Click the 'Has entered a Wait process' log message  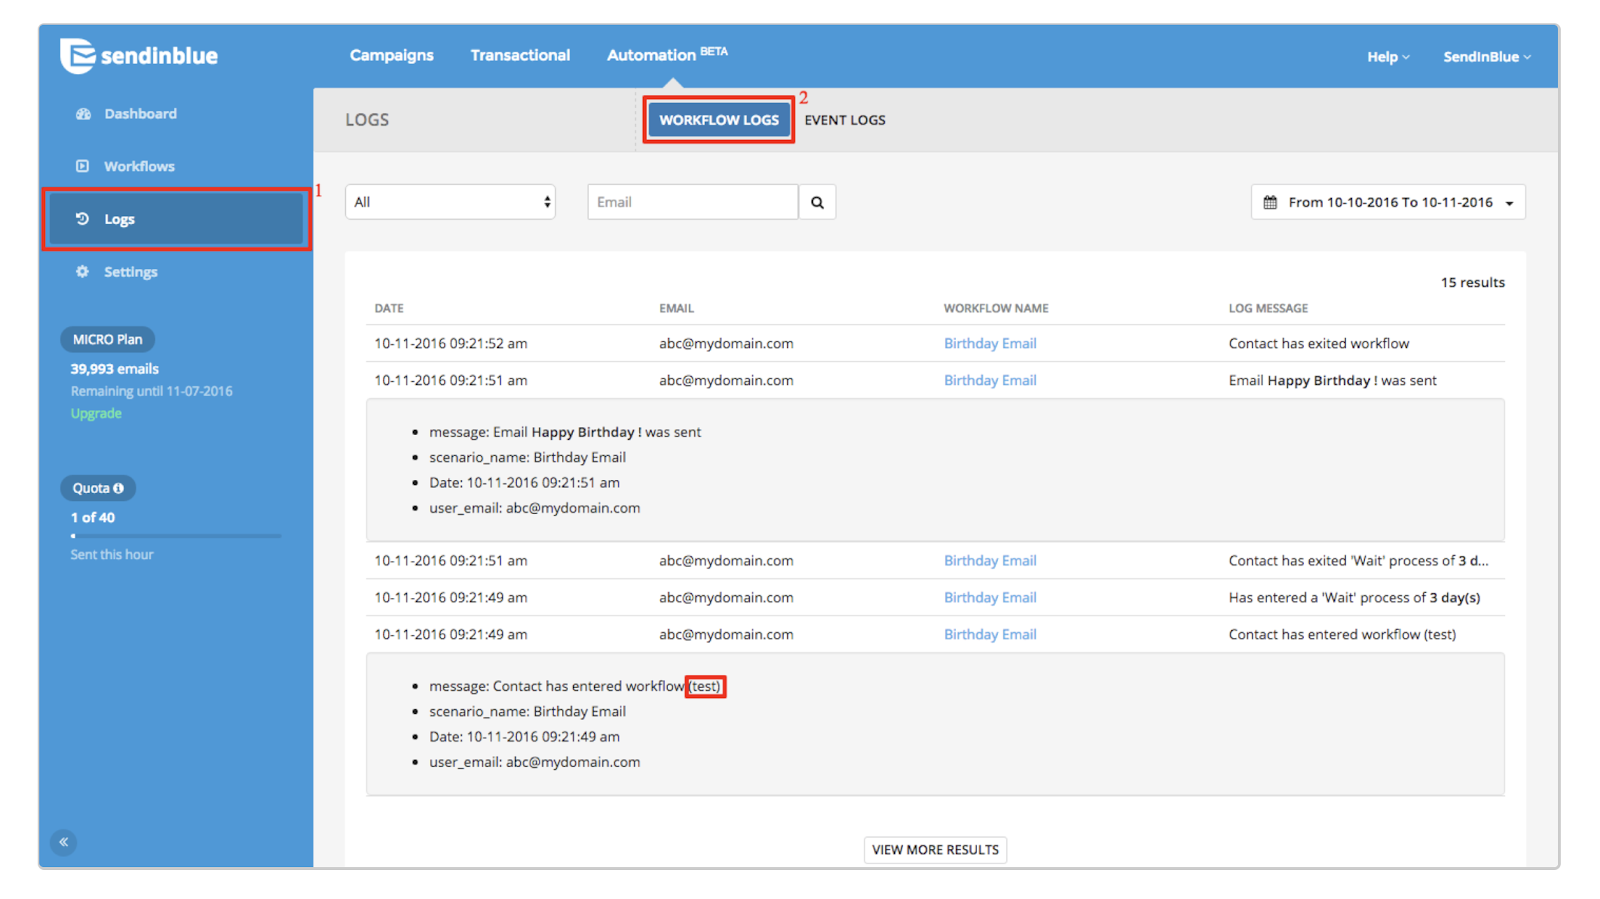(x=1354, y=598)
